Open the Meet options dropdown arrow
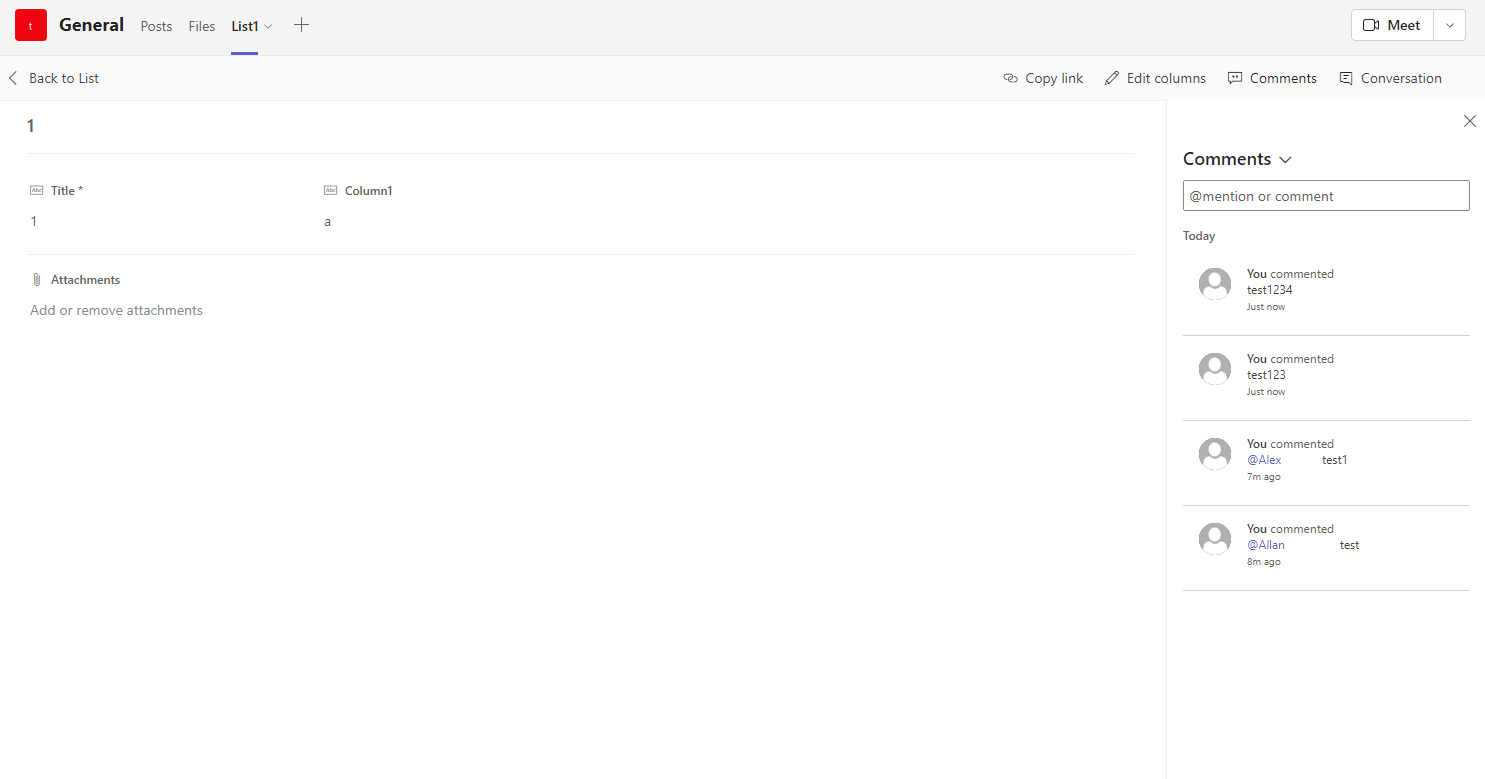 [x=1450, y=25]
